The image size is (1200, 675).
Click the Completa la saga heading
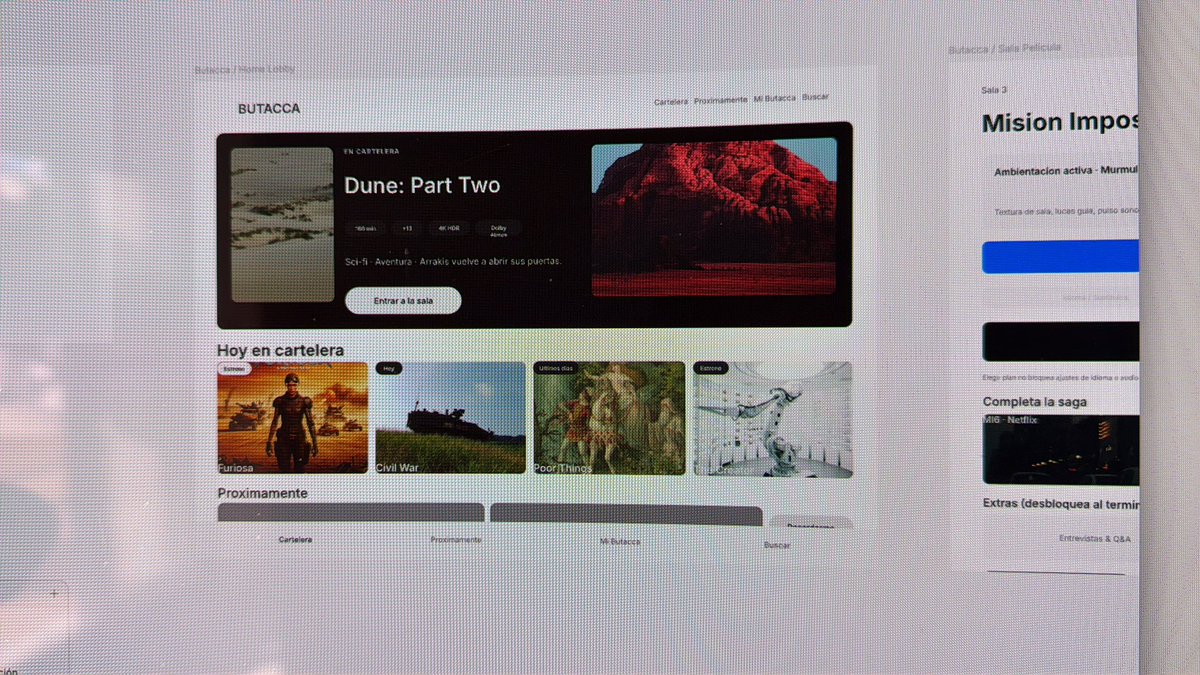(1034, 402)
